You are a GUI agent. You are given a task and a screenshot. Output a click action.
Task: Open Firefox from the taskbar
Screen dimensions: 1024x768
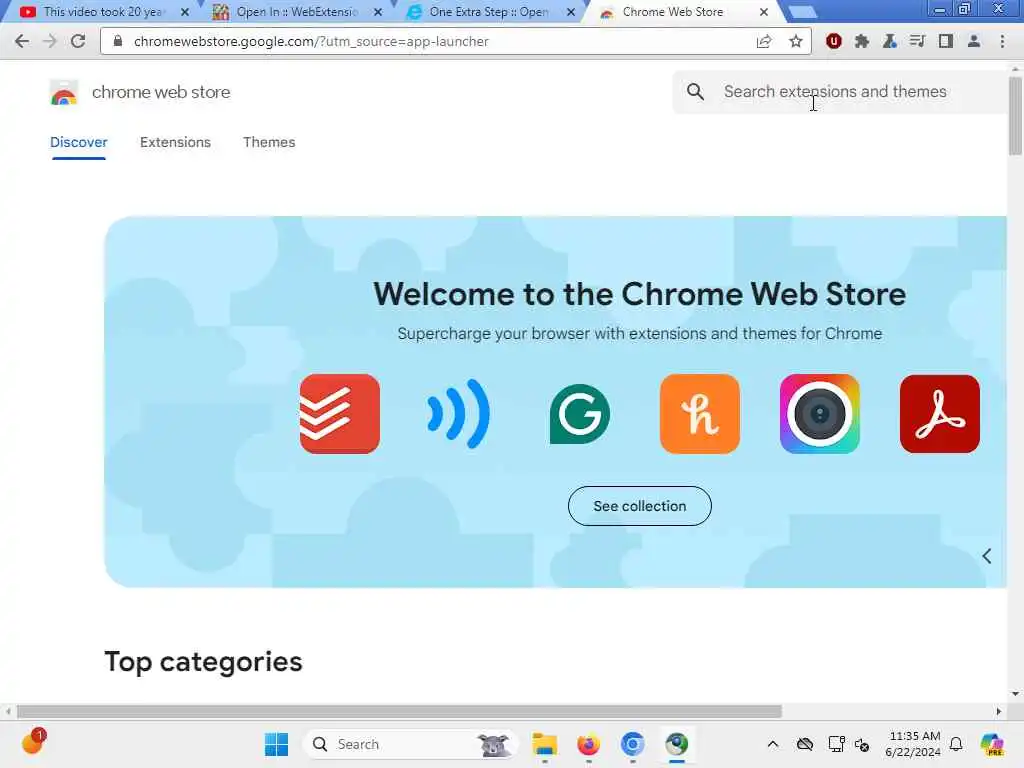tap(588, 744)
